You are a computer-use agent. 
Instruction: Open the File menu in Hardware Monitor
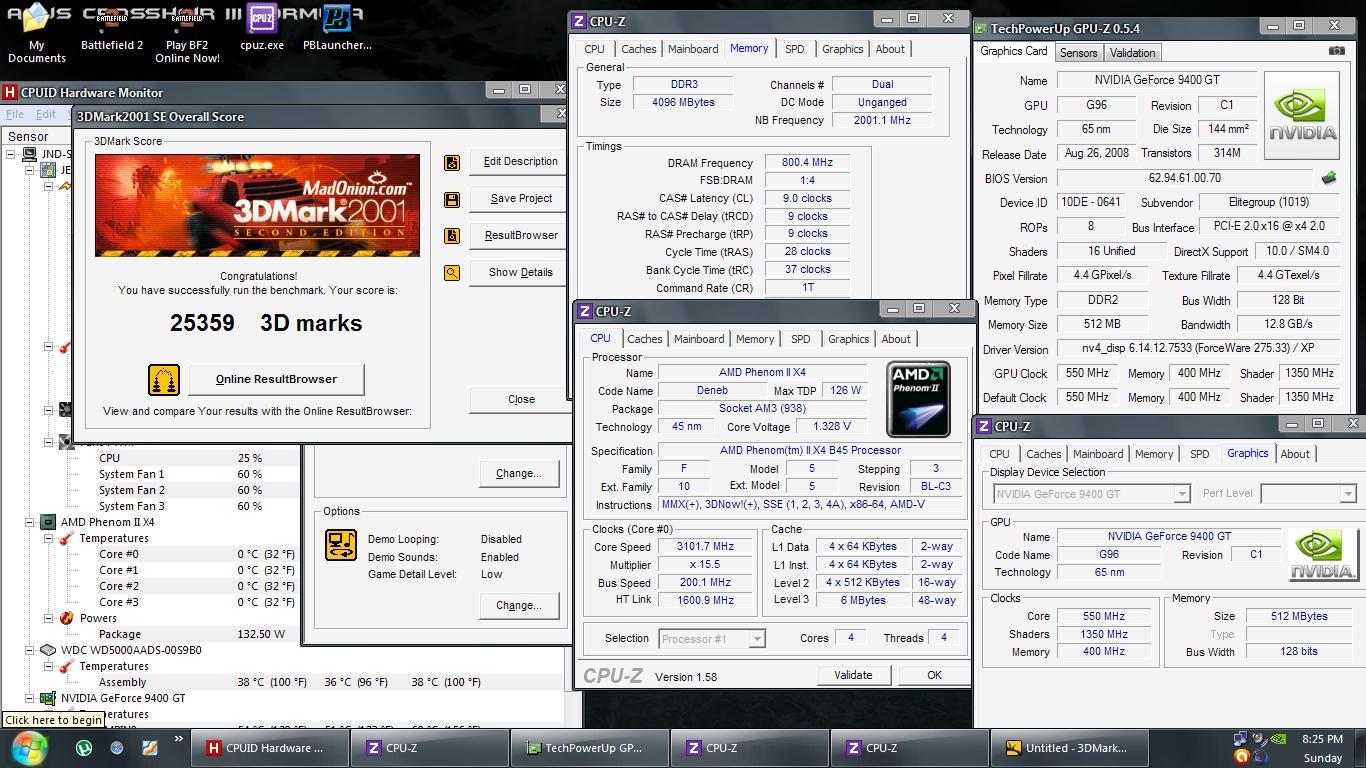point(15,115)
